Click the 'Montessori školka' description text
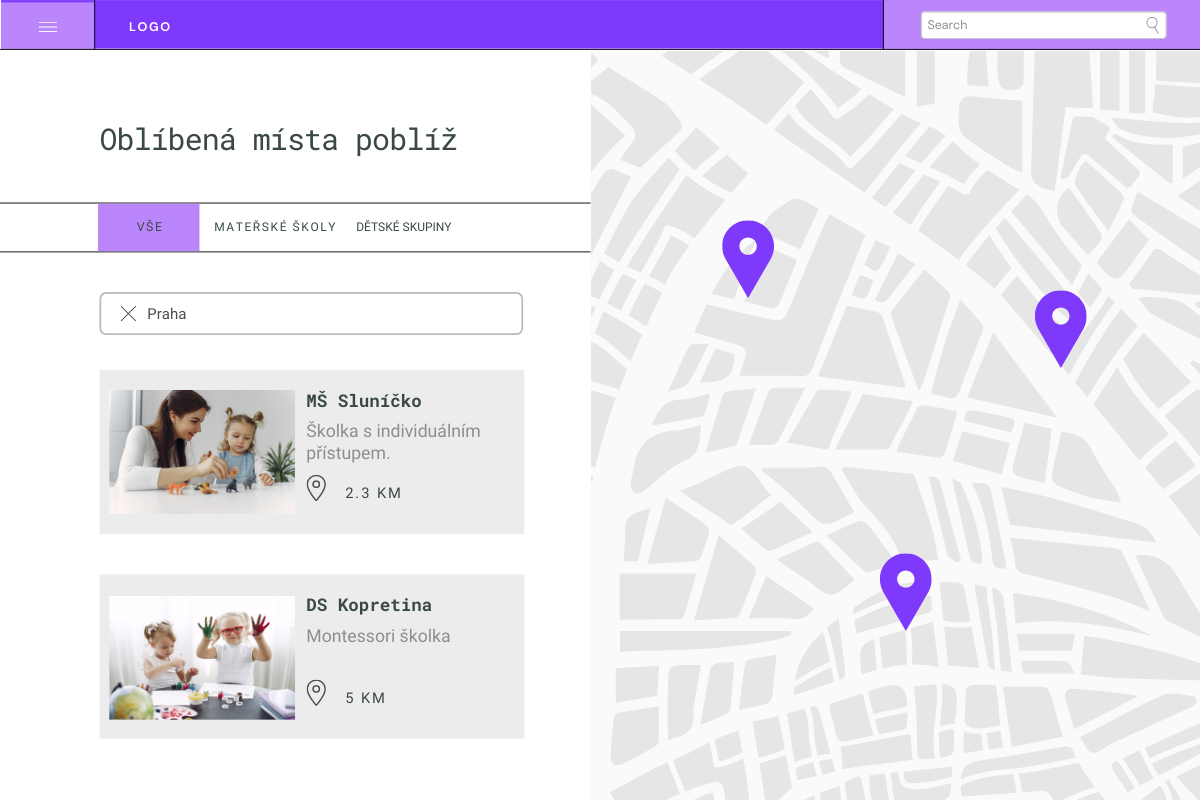Image resolution: width=1200 pixels, height=800 pixels. 378,636
